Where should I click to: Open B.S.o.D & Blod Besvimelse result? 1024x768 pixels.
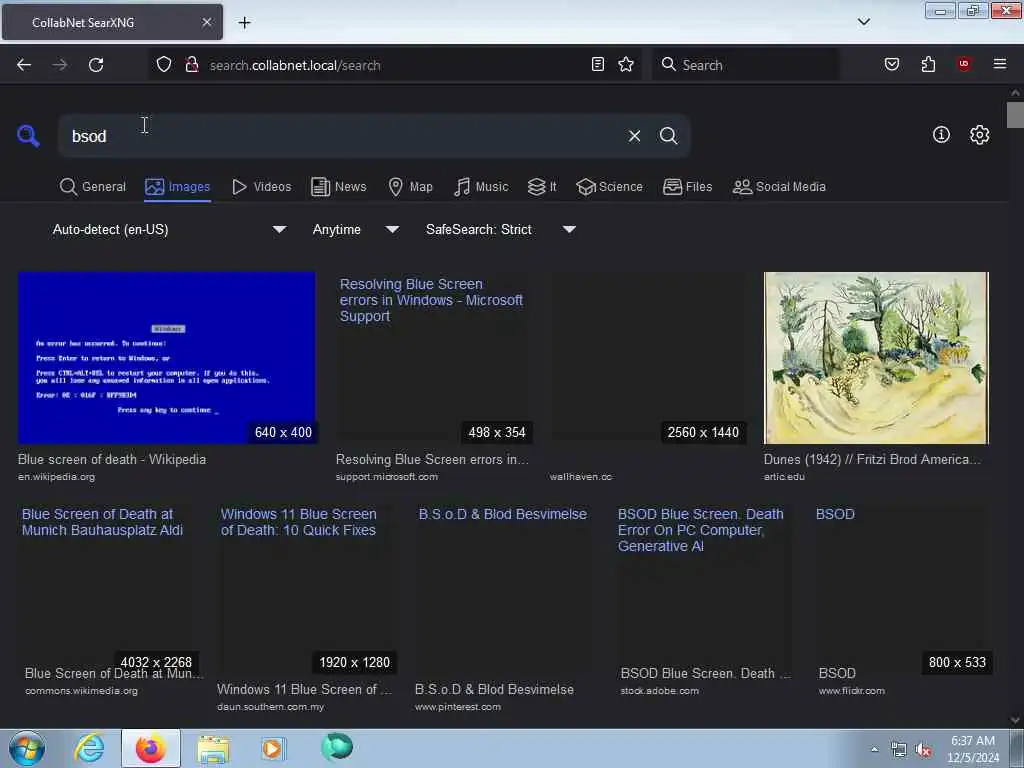coord(504,587)
